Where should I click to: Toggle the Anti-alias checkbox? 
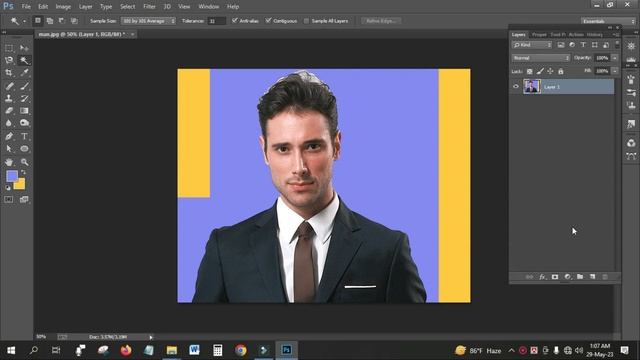(x=235, y=20)
